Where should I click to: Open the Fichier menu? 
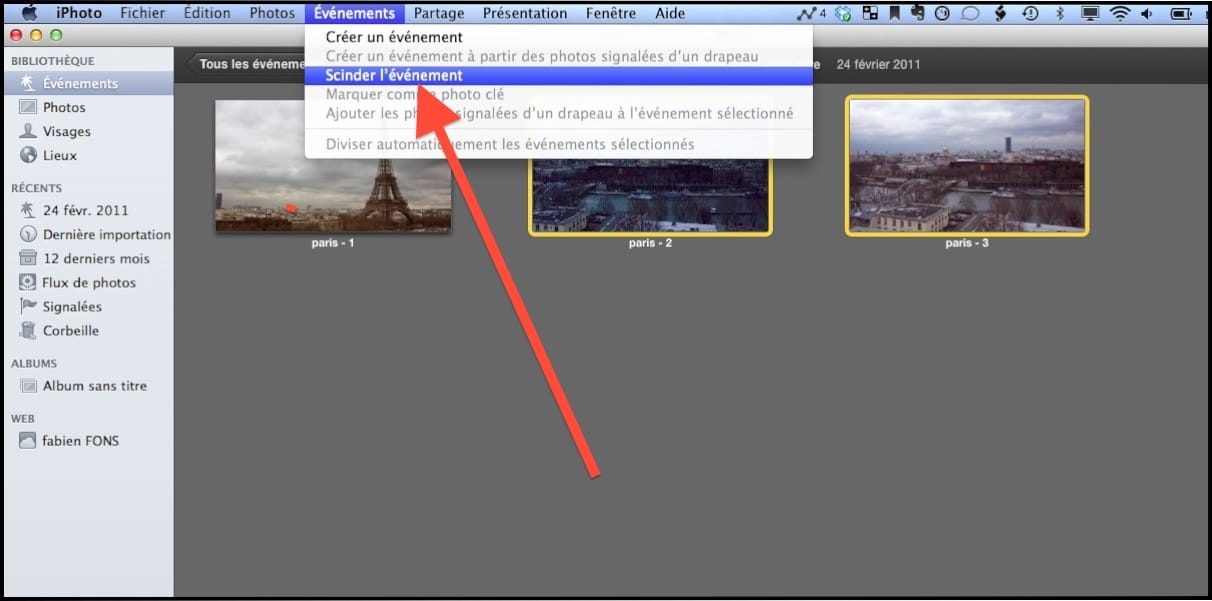(x=143, y=13)
